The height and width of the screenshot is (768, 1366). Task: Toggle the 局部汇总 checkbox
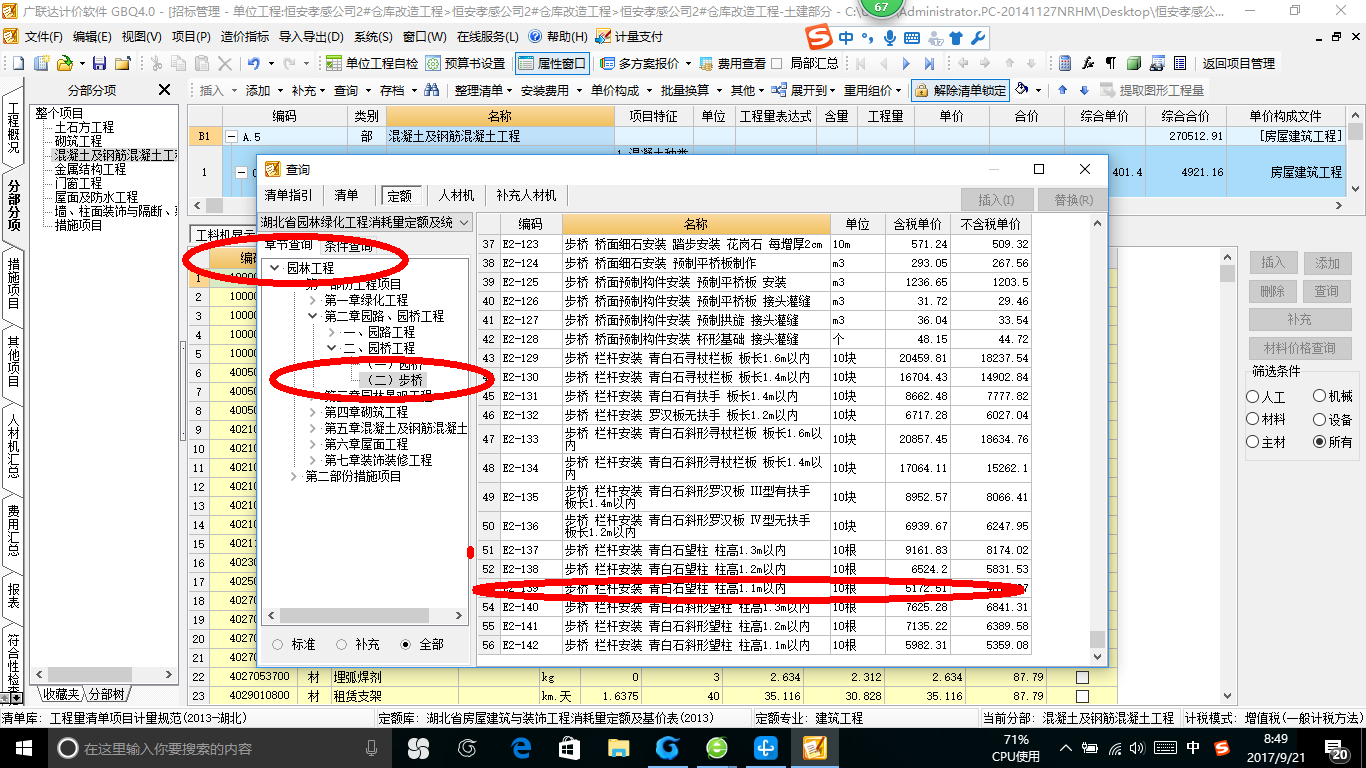[777, 63]
